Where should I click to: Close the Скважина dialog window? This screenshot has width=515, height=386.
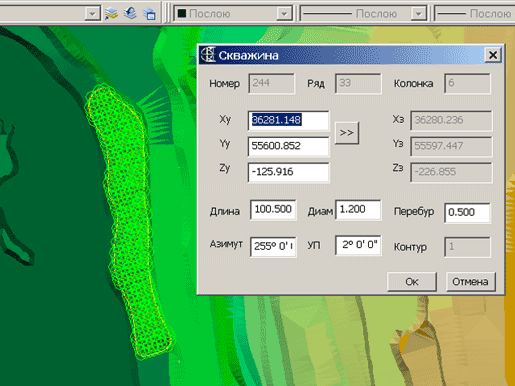[493, 55]
